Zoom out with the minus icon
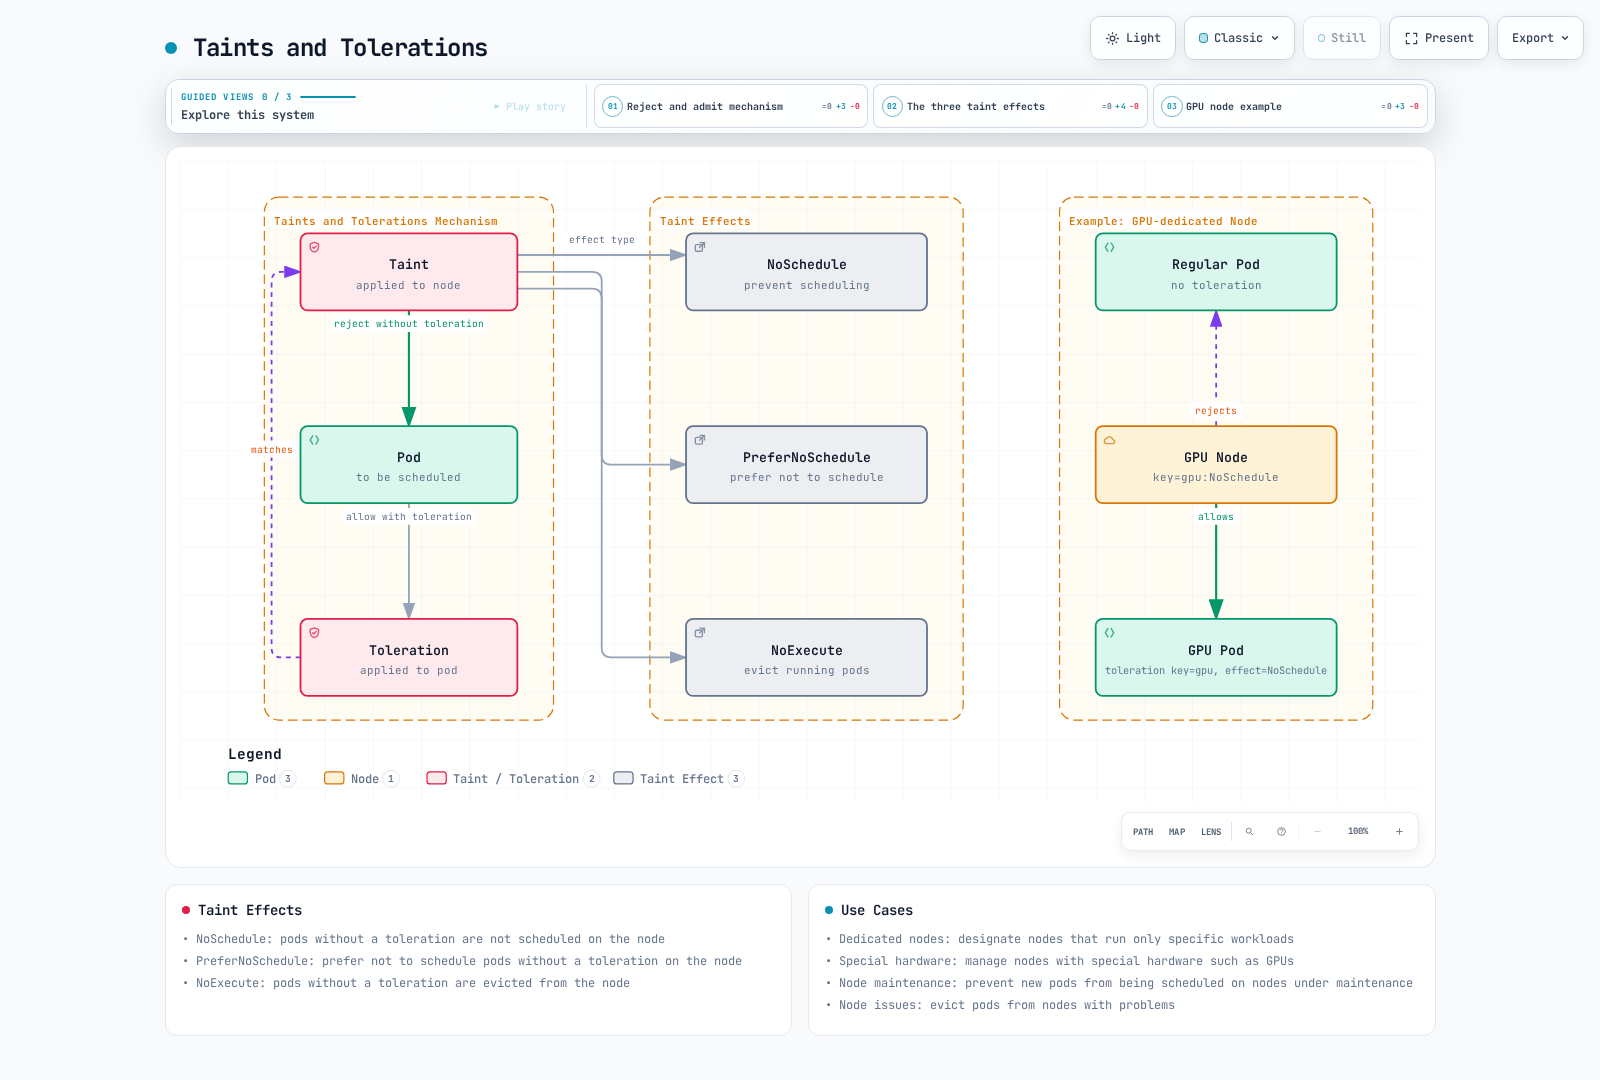 coord(1317,832)
